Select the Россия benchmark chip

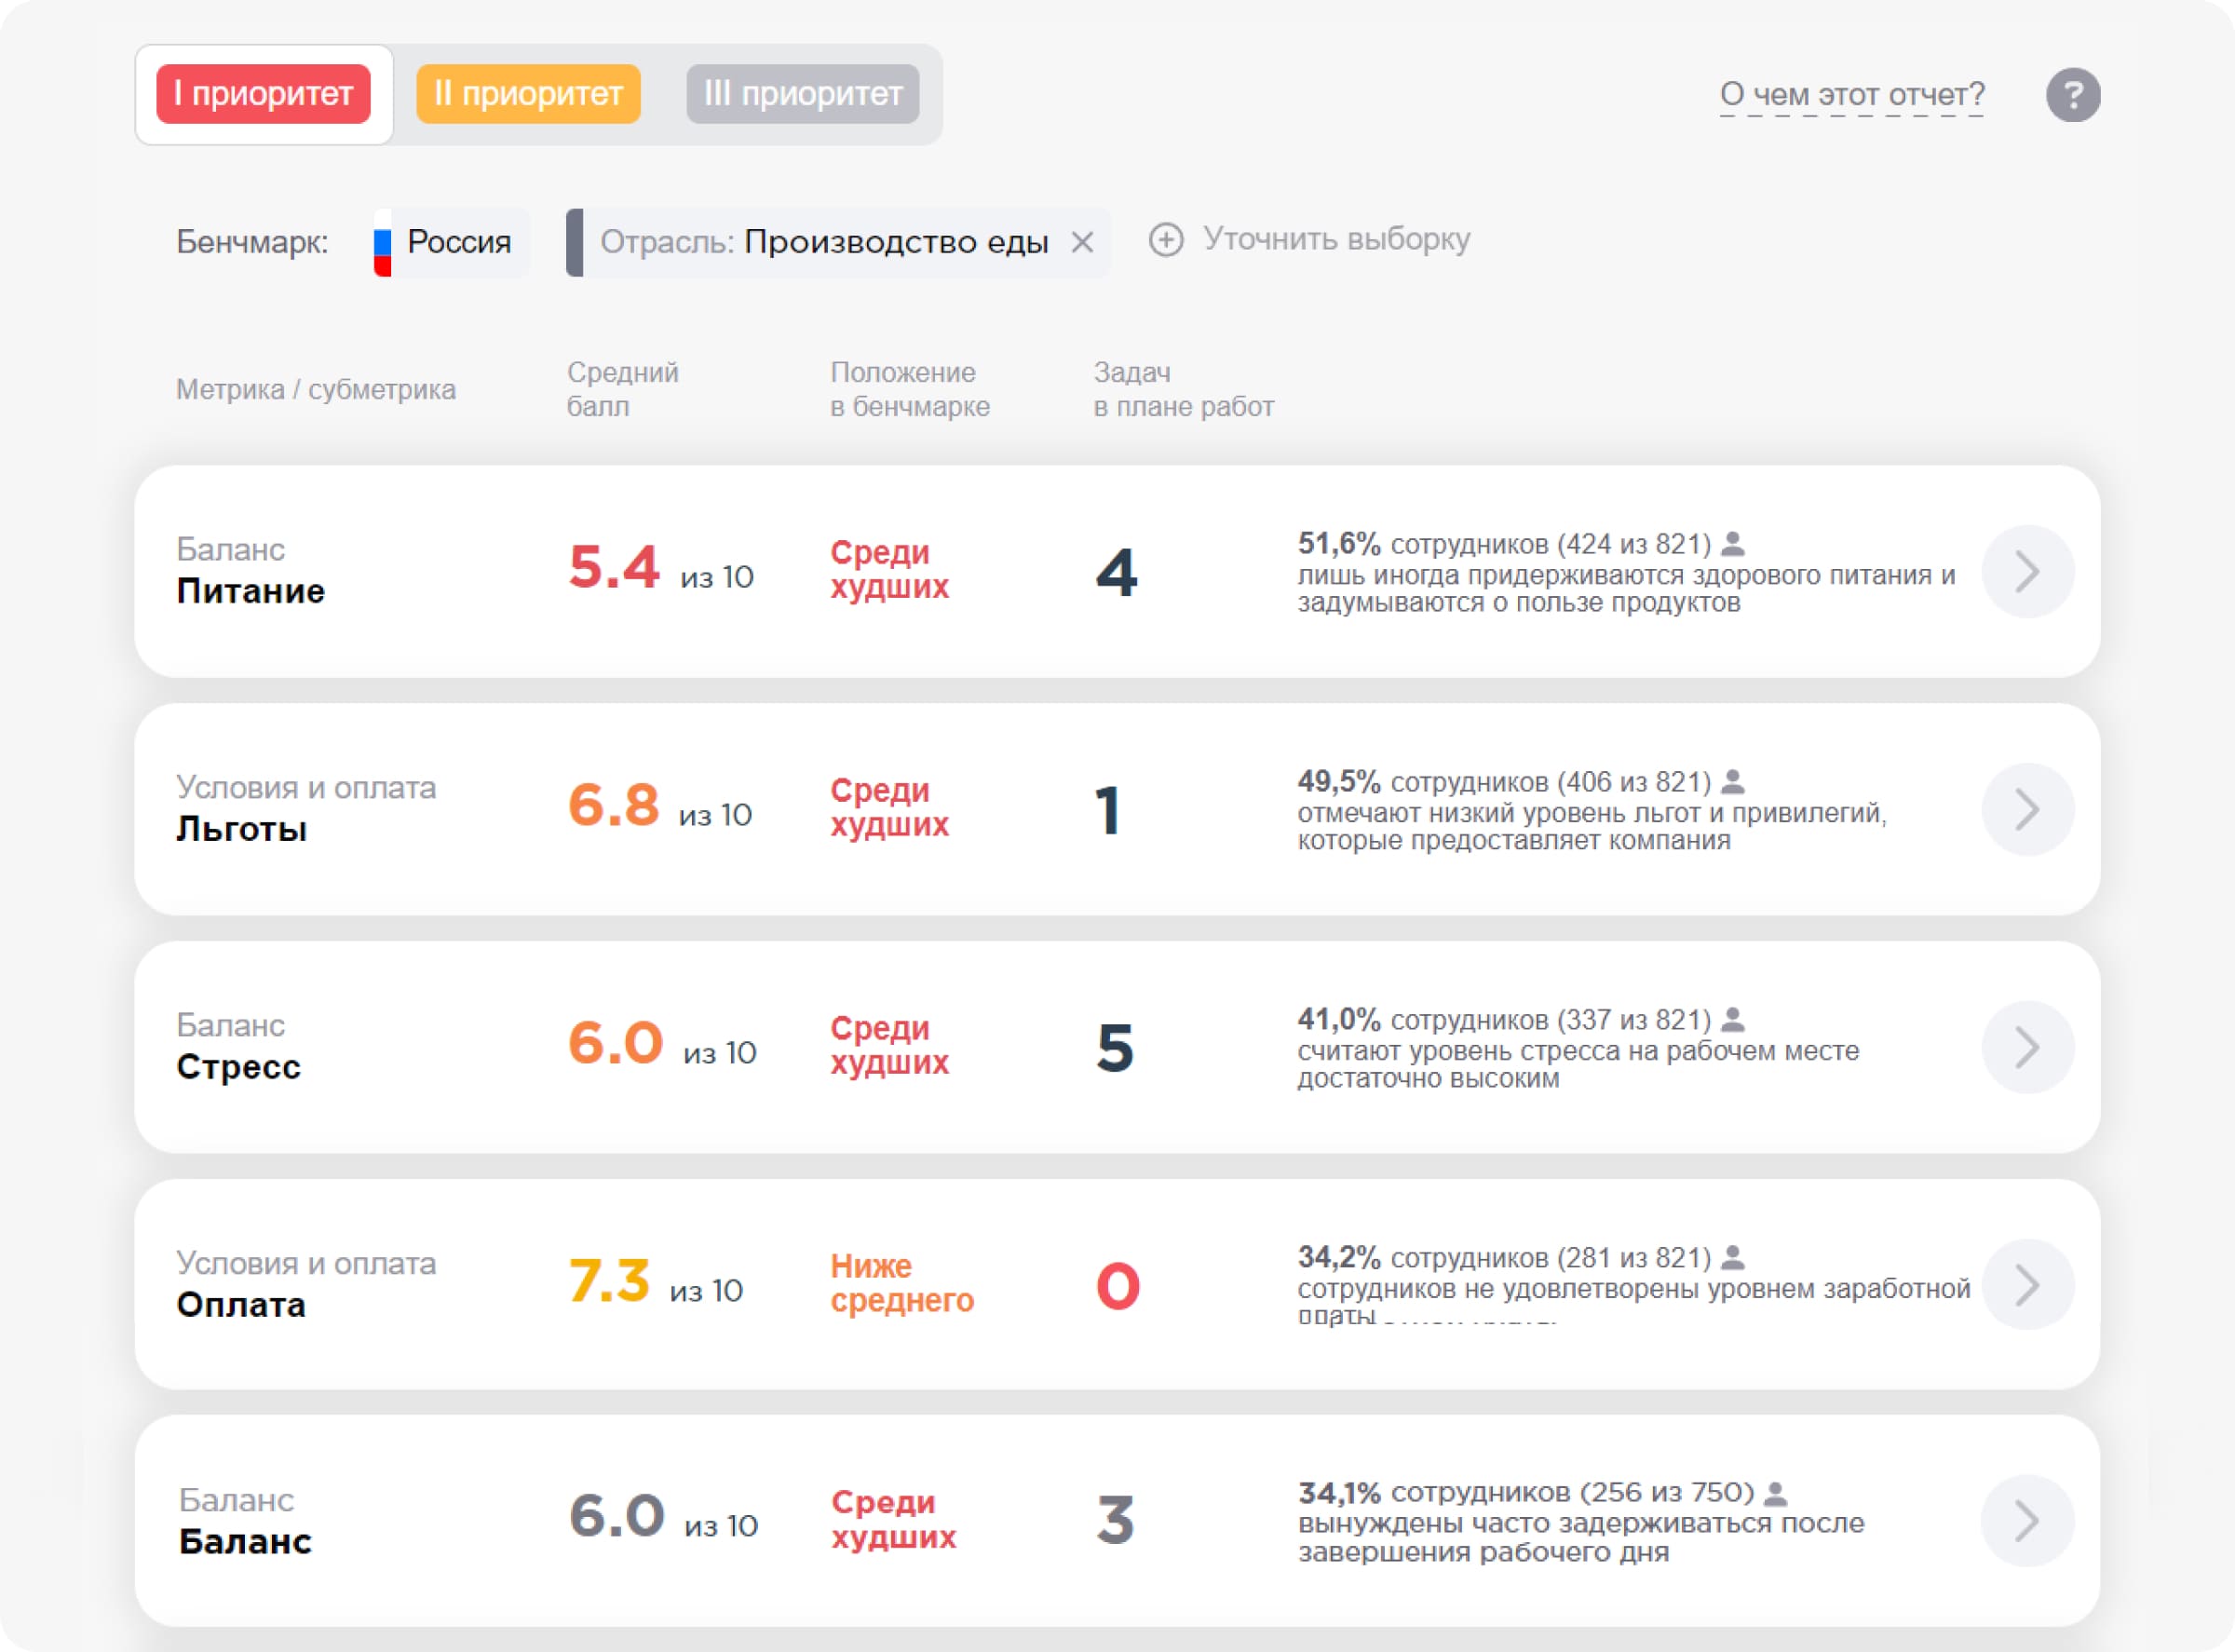(451, 242)
